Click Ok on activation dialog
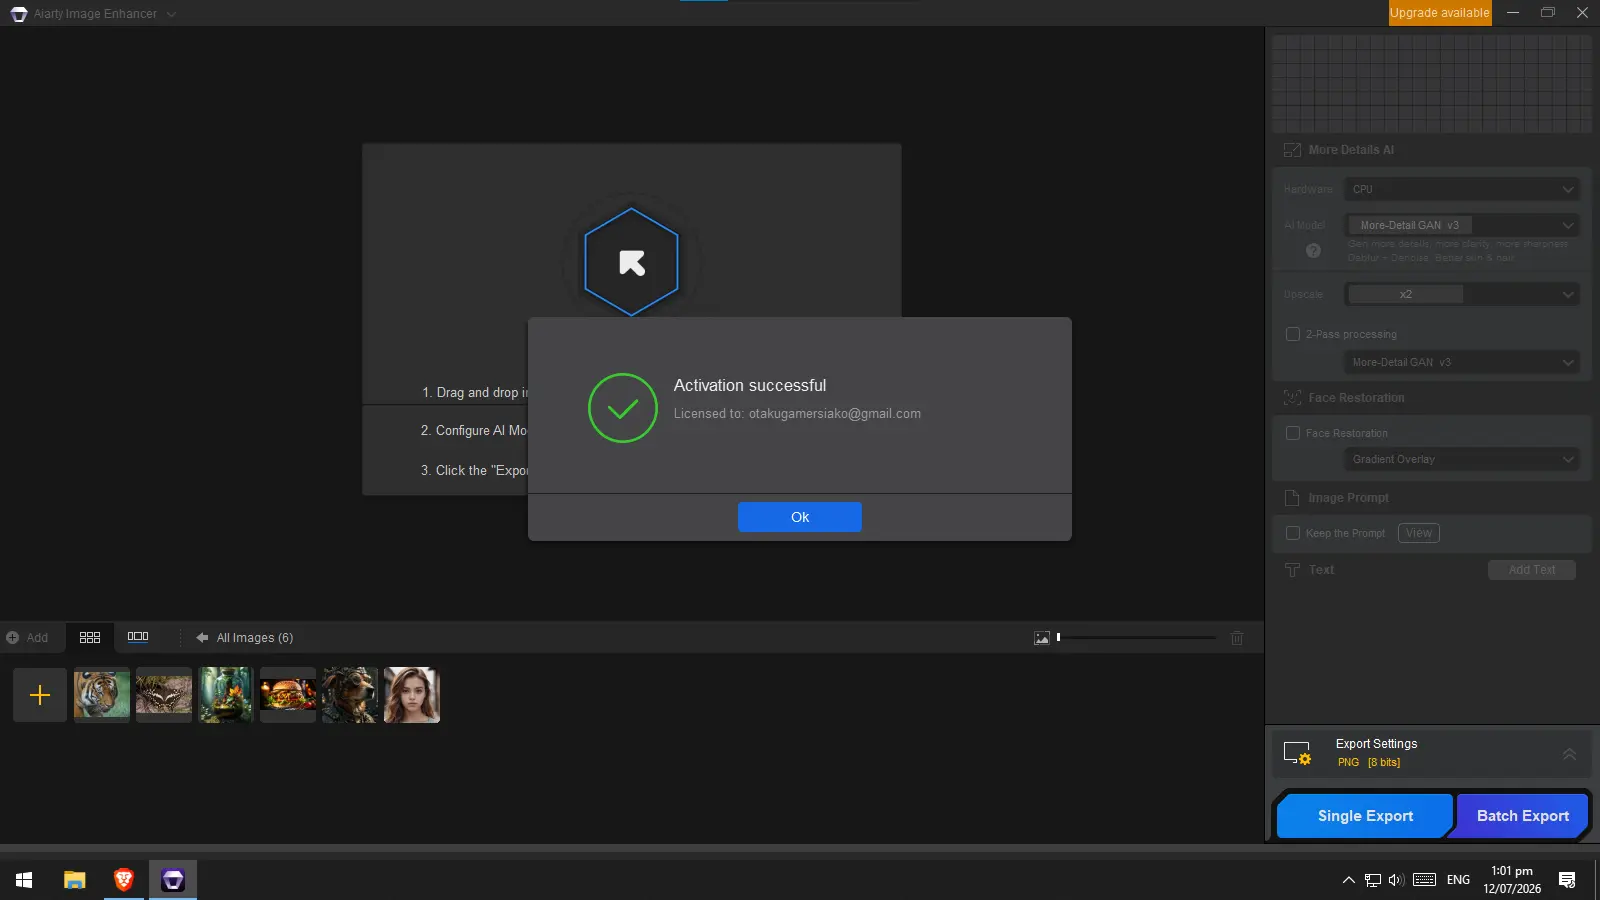The height and width of the screenshot is (900, 1600). tap(800, 517)
